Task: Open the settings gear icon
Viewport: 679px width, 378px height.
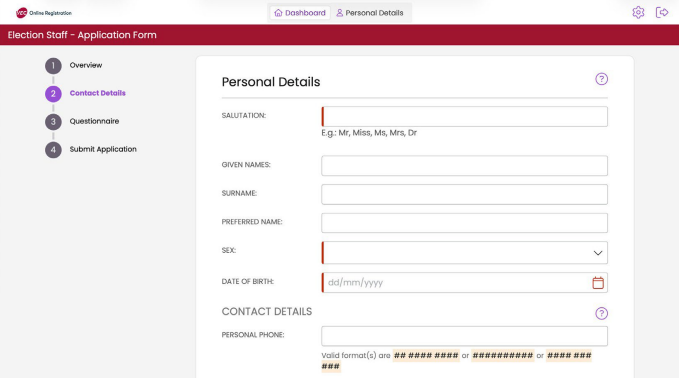Action: [x=638, y=13]
